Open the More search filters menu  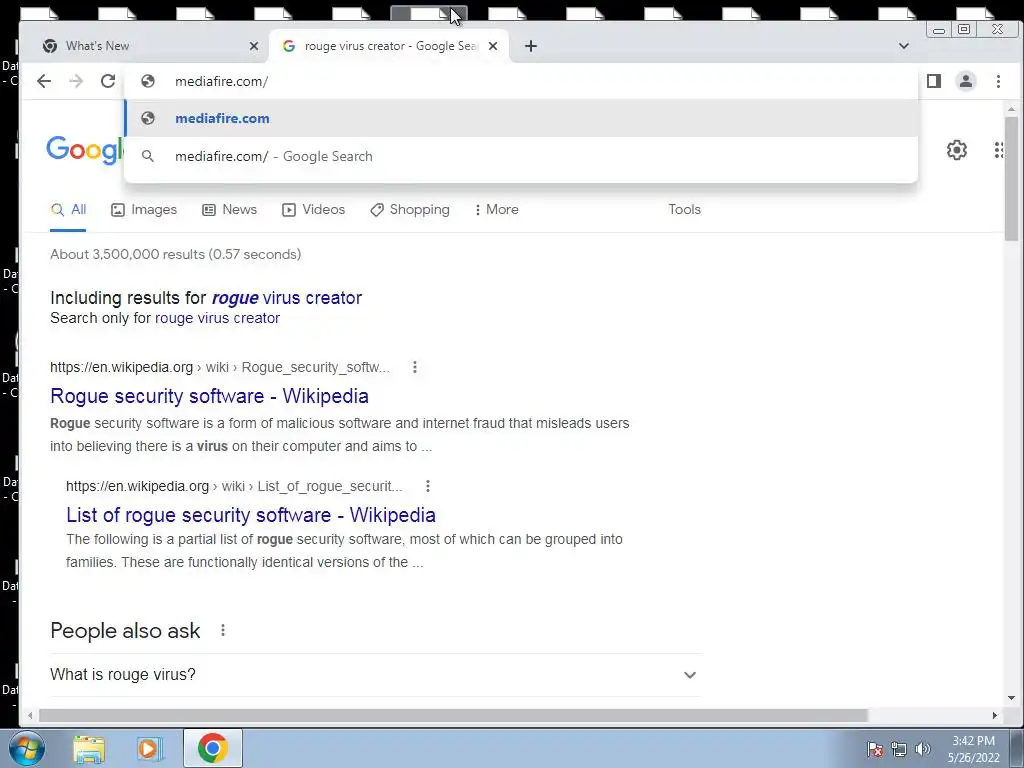pyautogui.click(x=496, y=210)
